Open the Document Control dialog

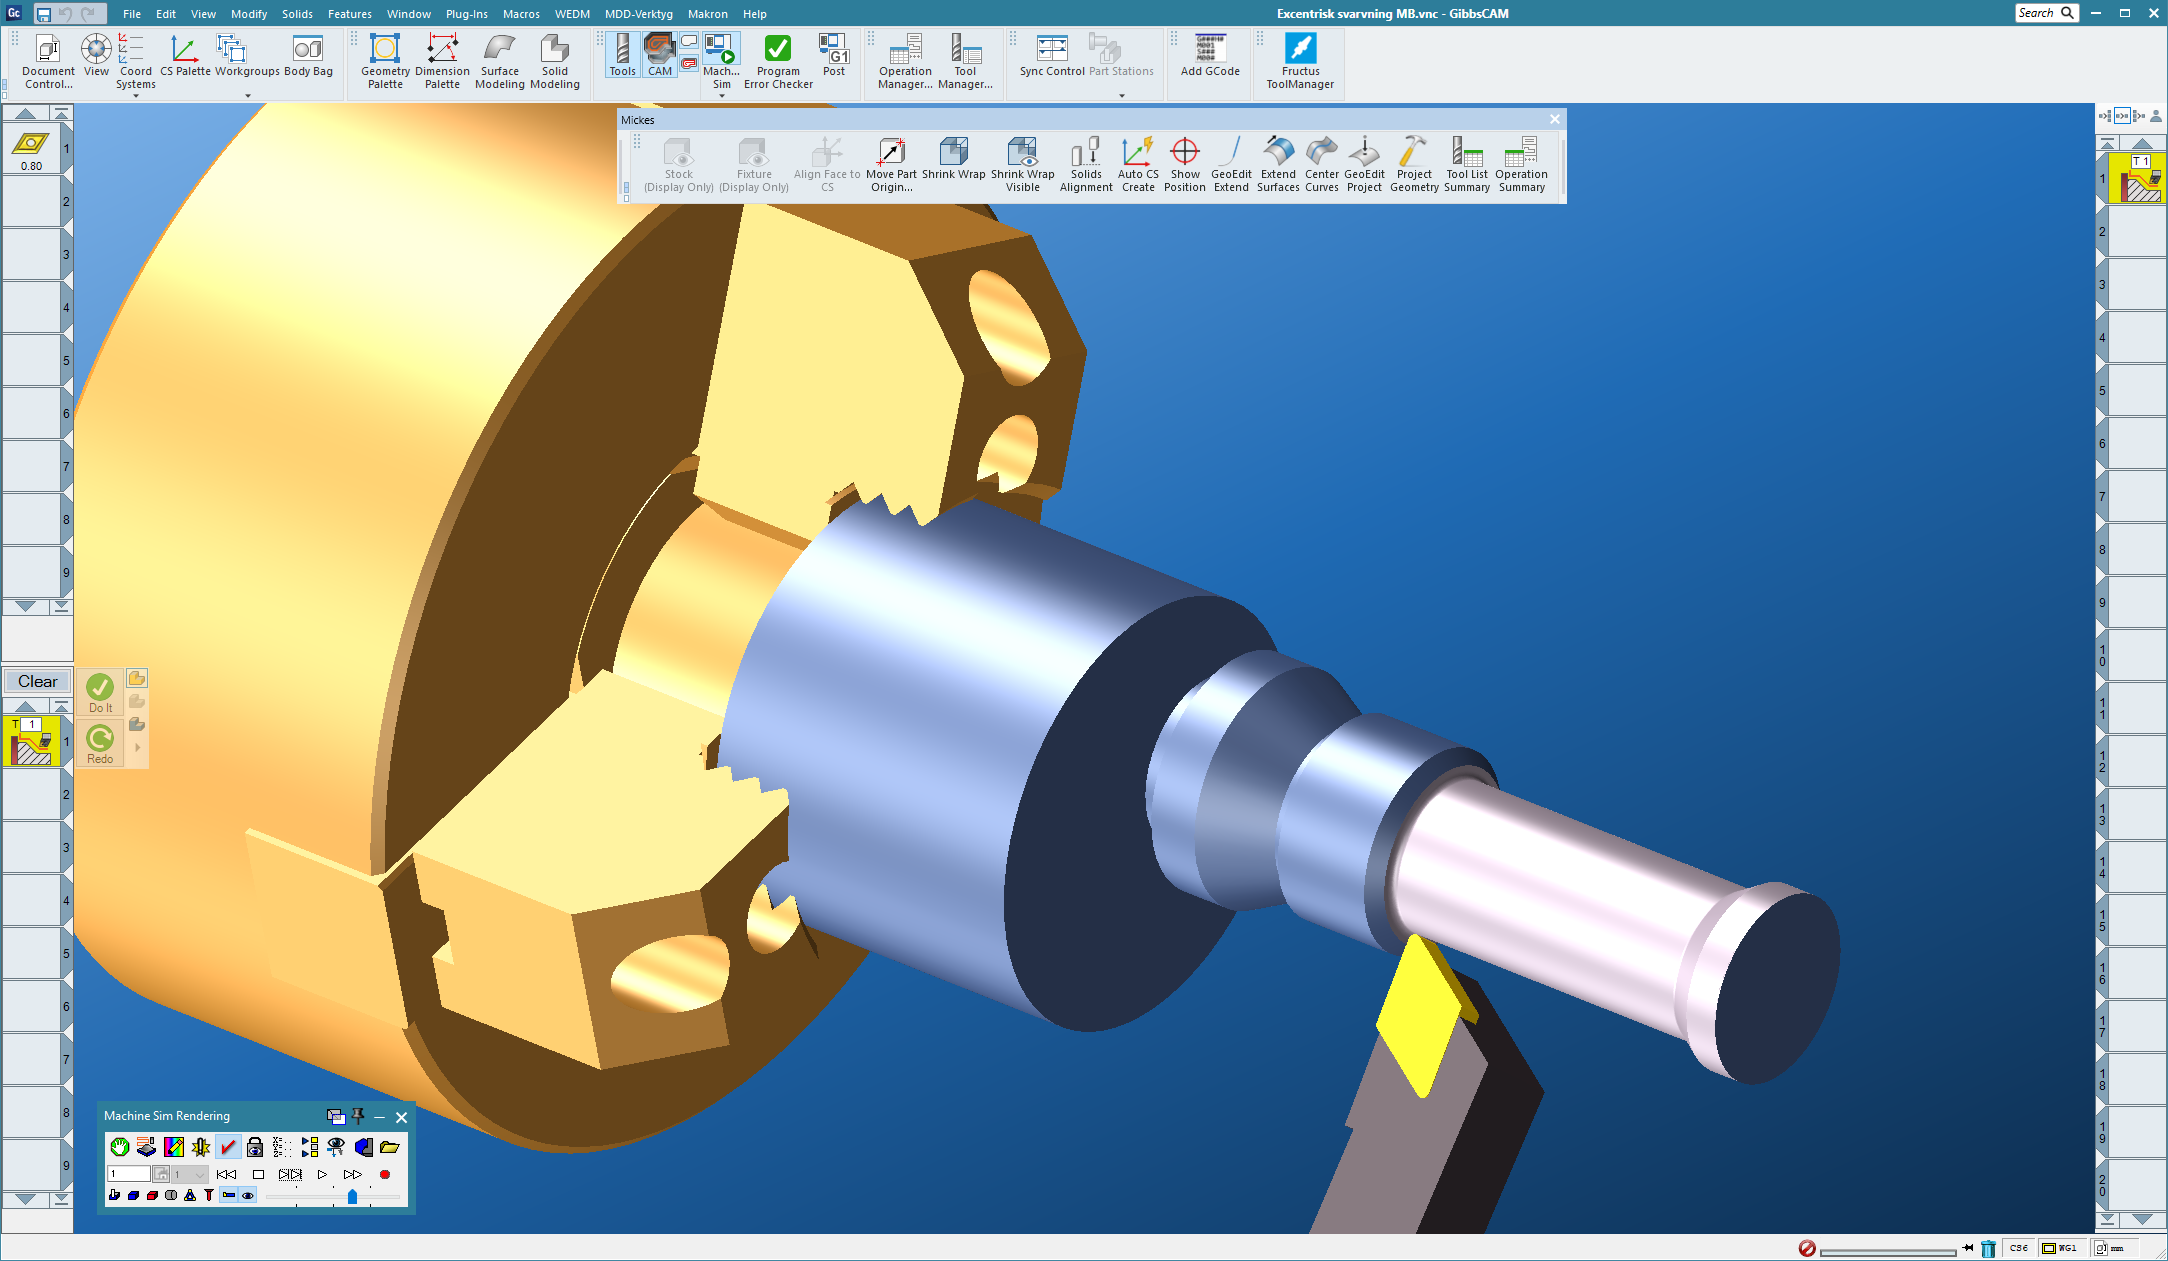(48, 62)
